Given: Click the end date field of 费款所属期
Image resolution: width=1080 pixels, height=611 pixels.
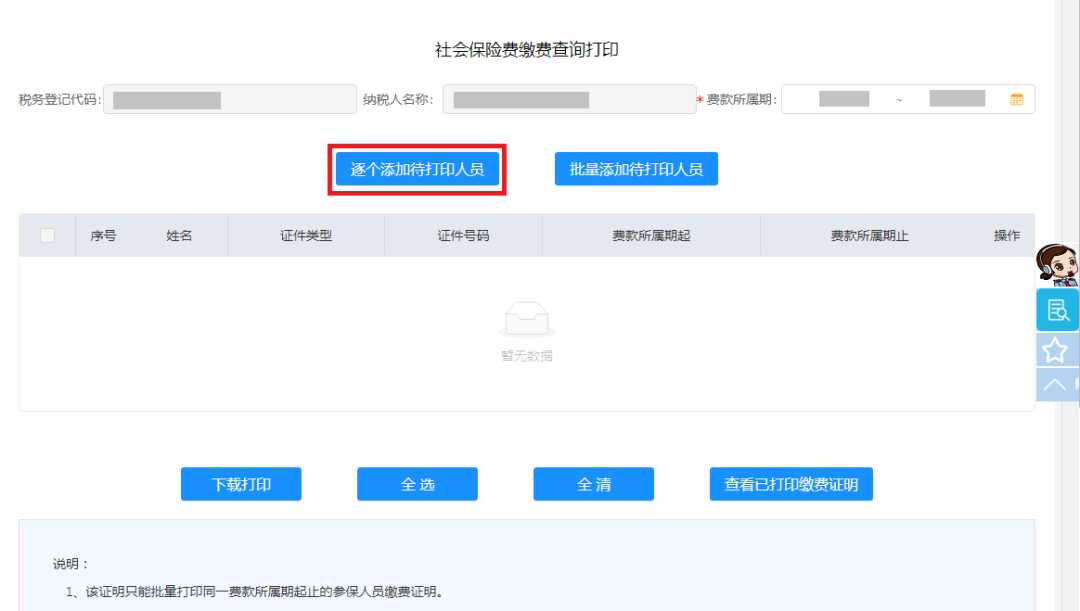Looking at the screenshot, I should pyautogui.click(x=958, y=98).
